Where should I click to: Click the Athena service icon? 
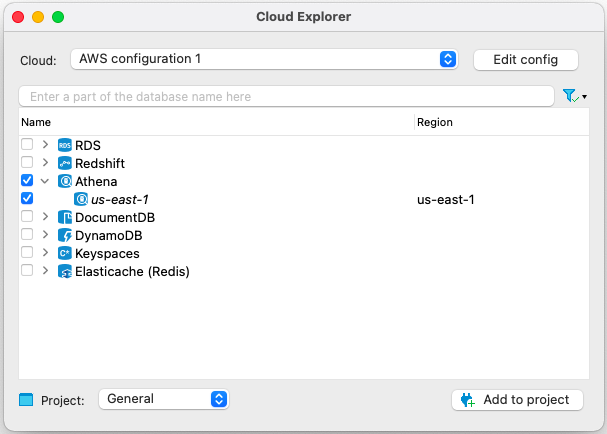tap(65, 181)
